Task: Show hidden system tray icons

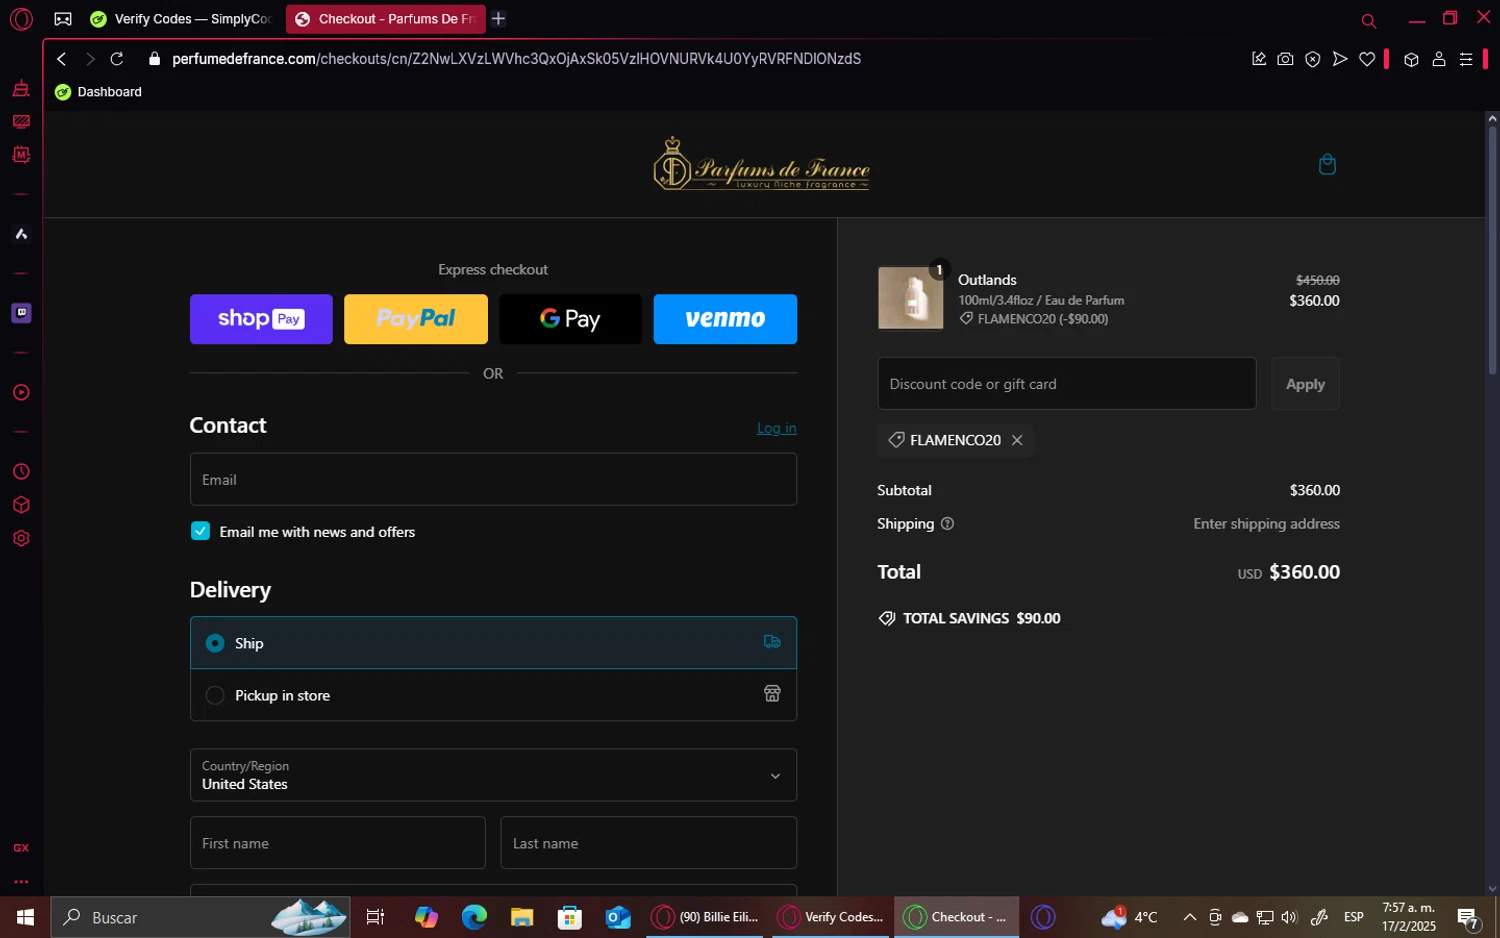Action: coord(1189,917)
